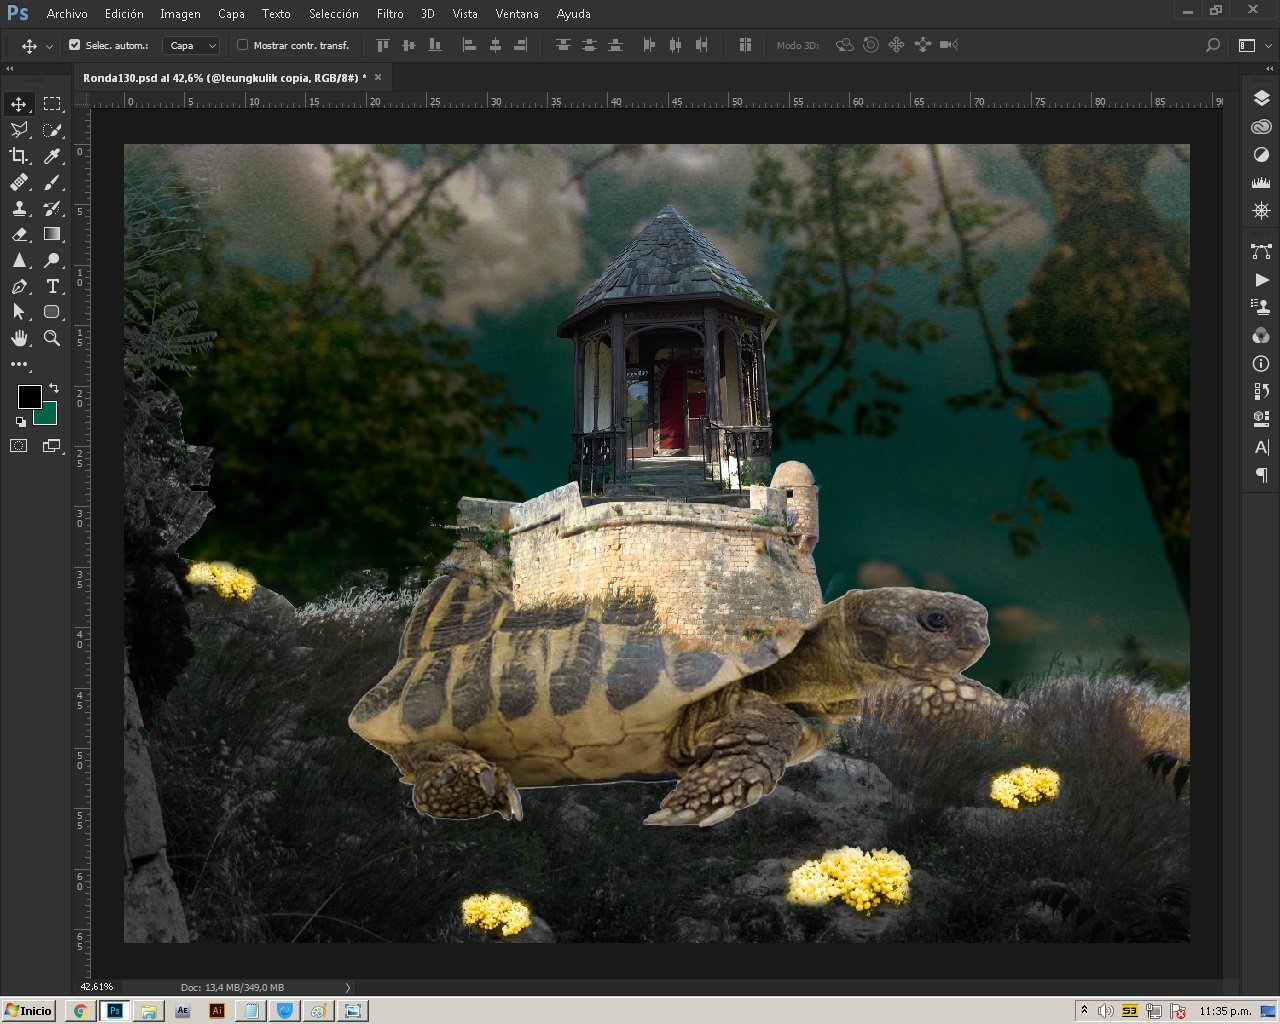Open the search magnifier in options bar
1280x1024 pixels.
click(1213, 45)
